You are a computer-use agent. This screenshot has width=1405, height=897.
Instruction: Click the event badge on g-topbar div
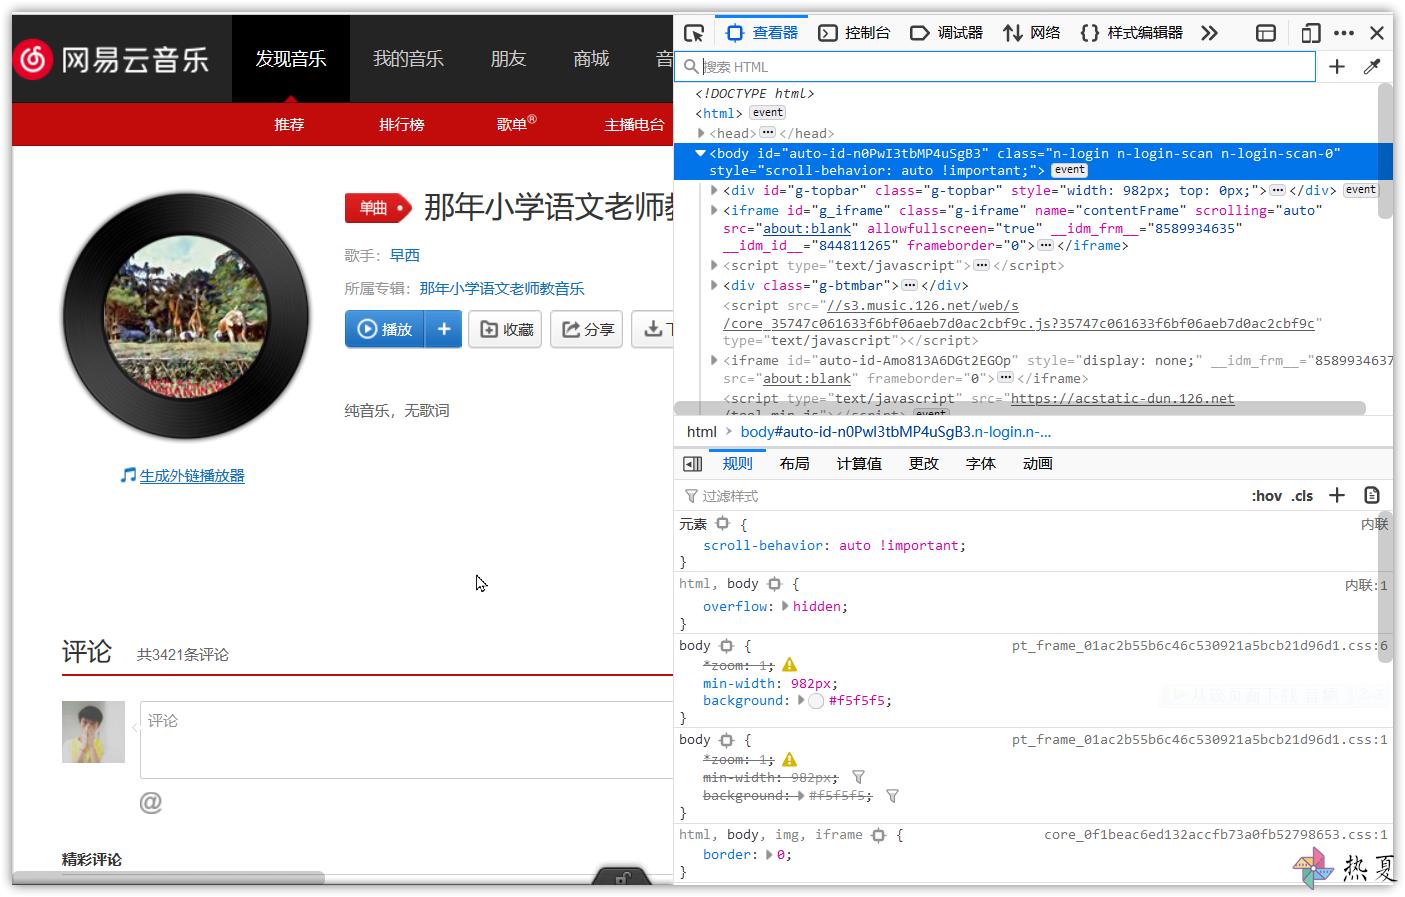tap(1360, 190)
